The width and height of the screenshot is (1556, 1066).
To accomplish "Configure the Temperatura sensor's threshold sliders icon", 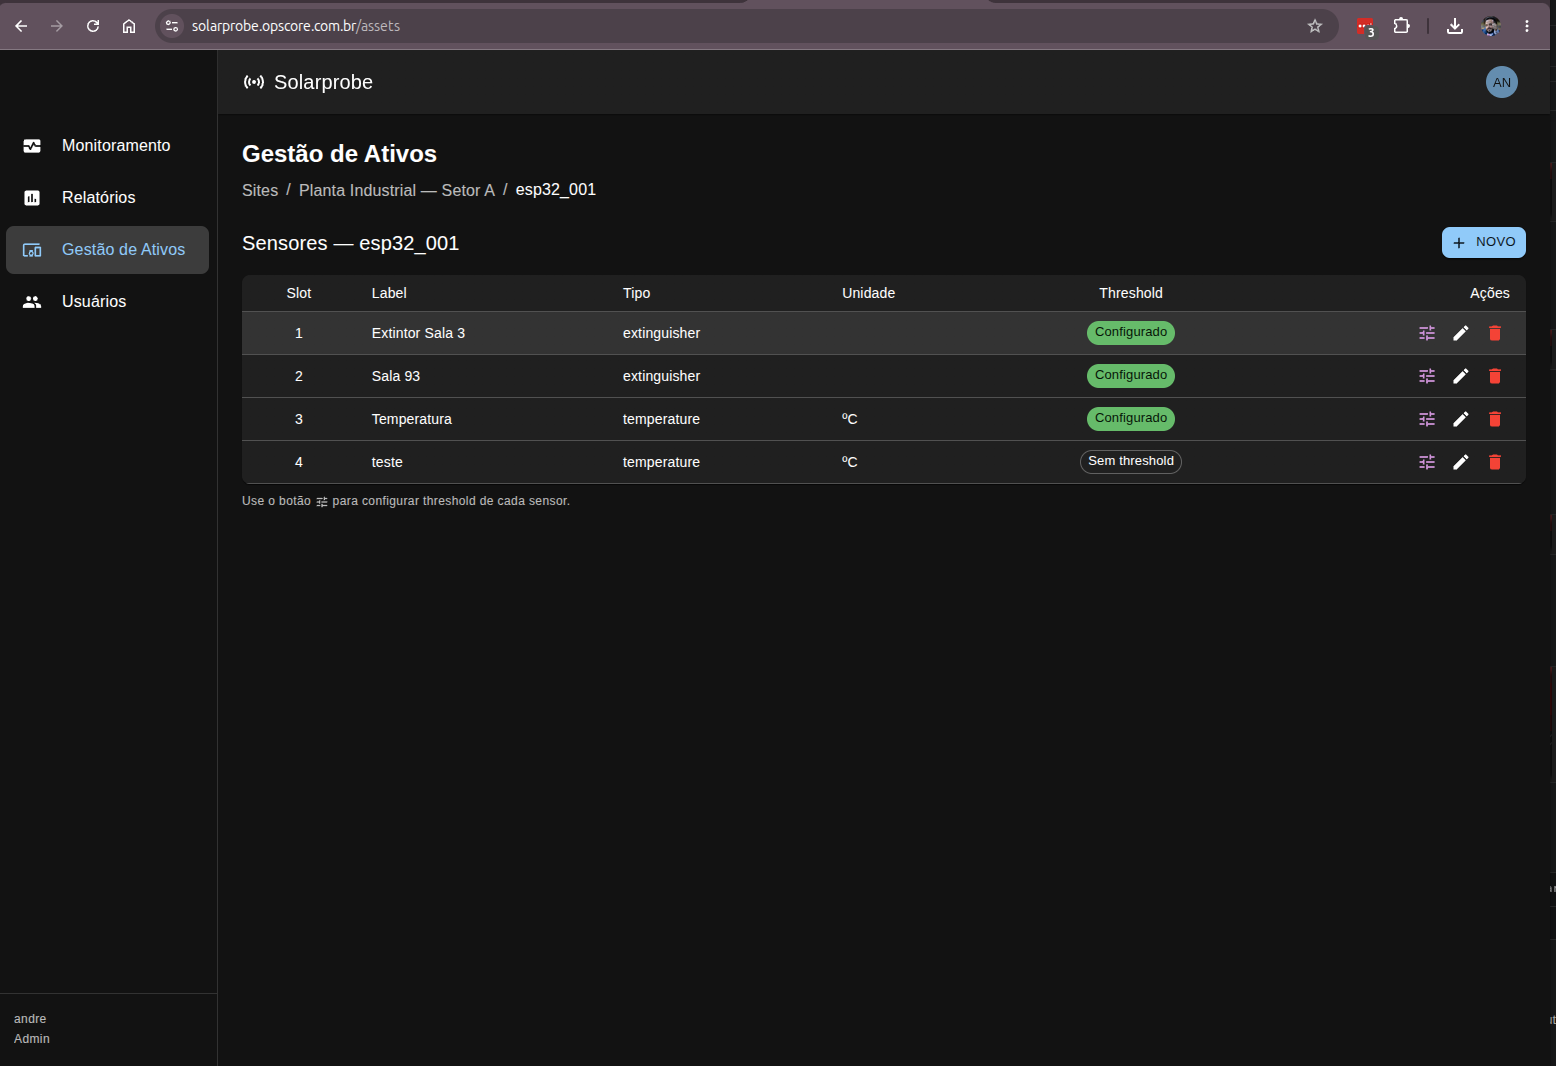I will point(1427,419).
